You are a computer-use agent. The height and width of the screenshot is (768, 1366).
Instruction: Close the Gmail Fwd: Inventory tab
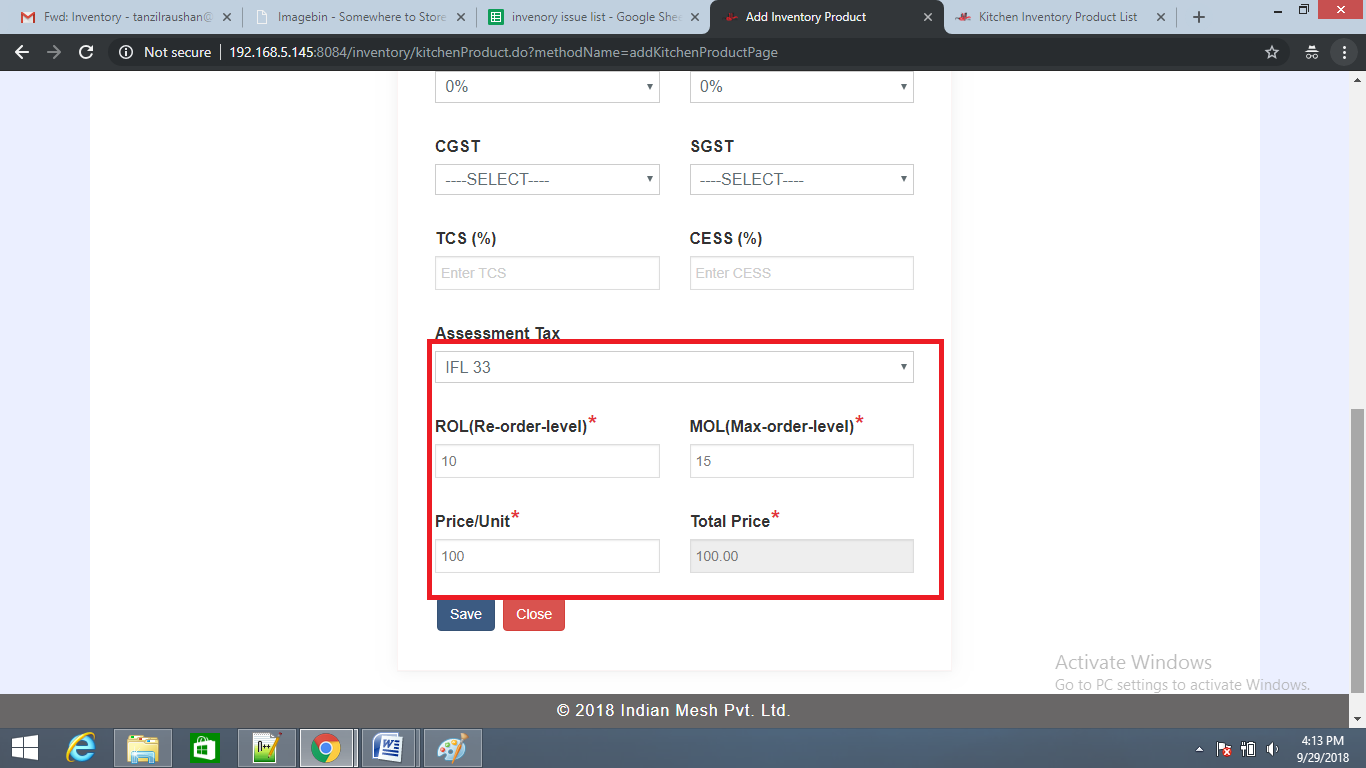coord(226,17)
